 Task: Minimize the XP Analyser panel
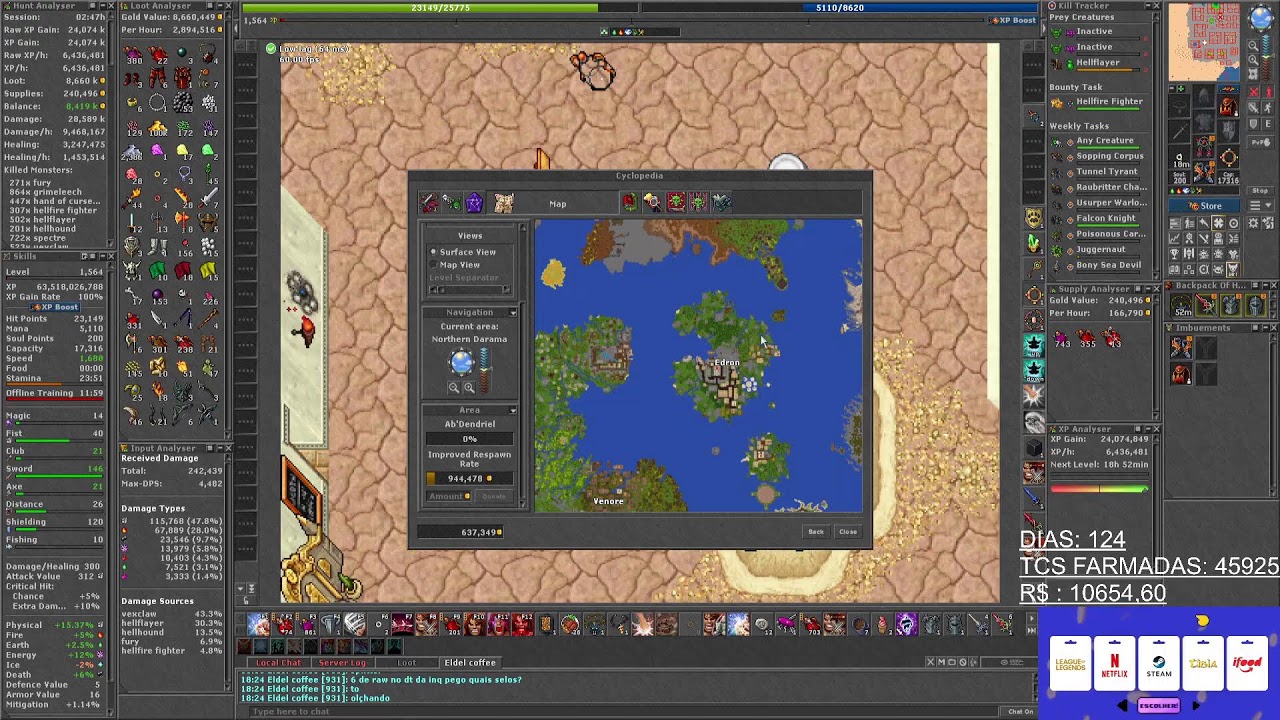pyautogui.click(x=1147, y=429)
